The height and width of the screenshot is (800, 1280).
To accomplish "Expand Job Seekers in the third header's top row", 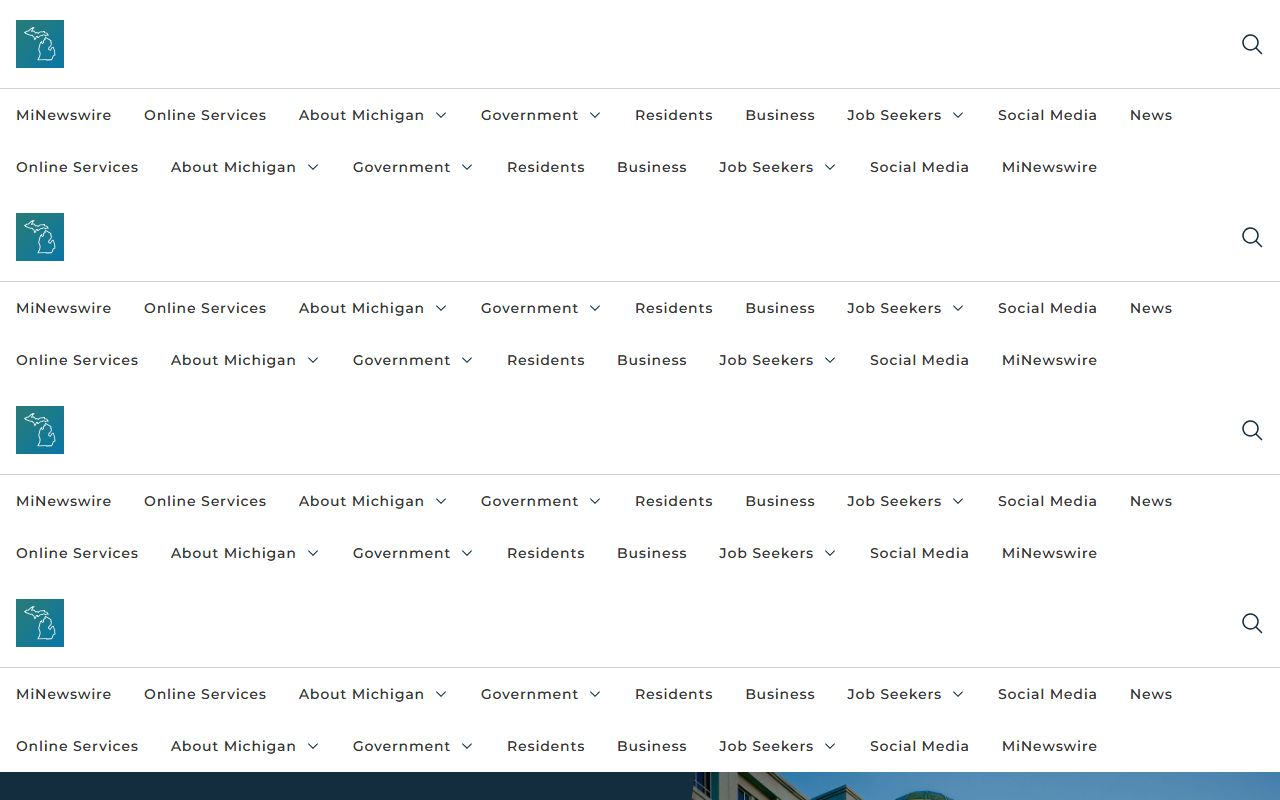I will pos(958,501).
